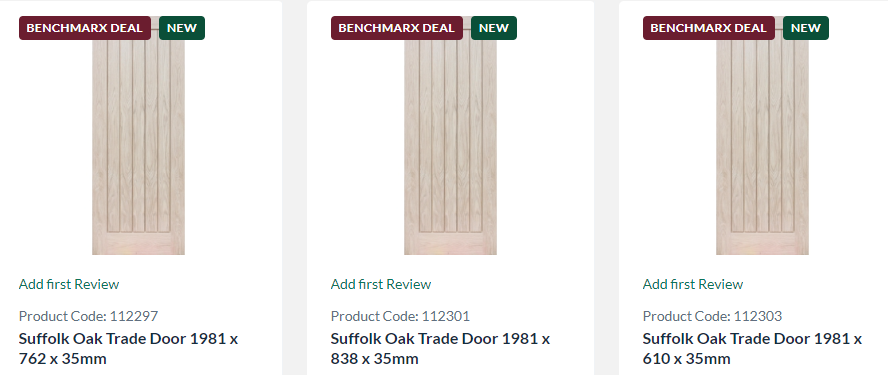This screenshot has height=375, width=888.
Task: Click the Product Code: 112303 text
Action: [x=712, y=316]
